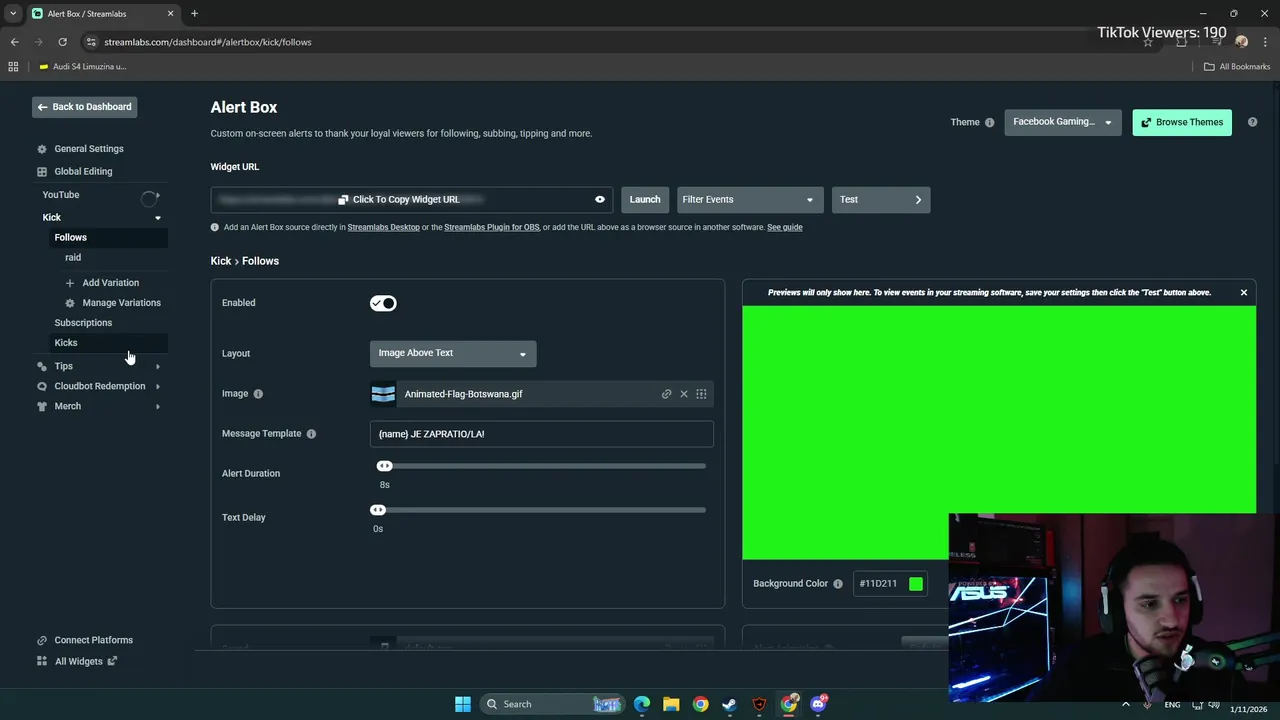The width and height of the screenshot is (1280, 720).
Task: Click the Alert Duration slider handle
Action: click(384, 466)
